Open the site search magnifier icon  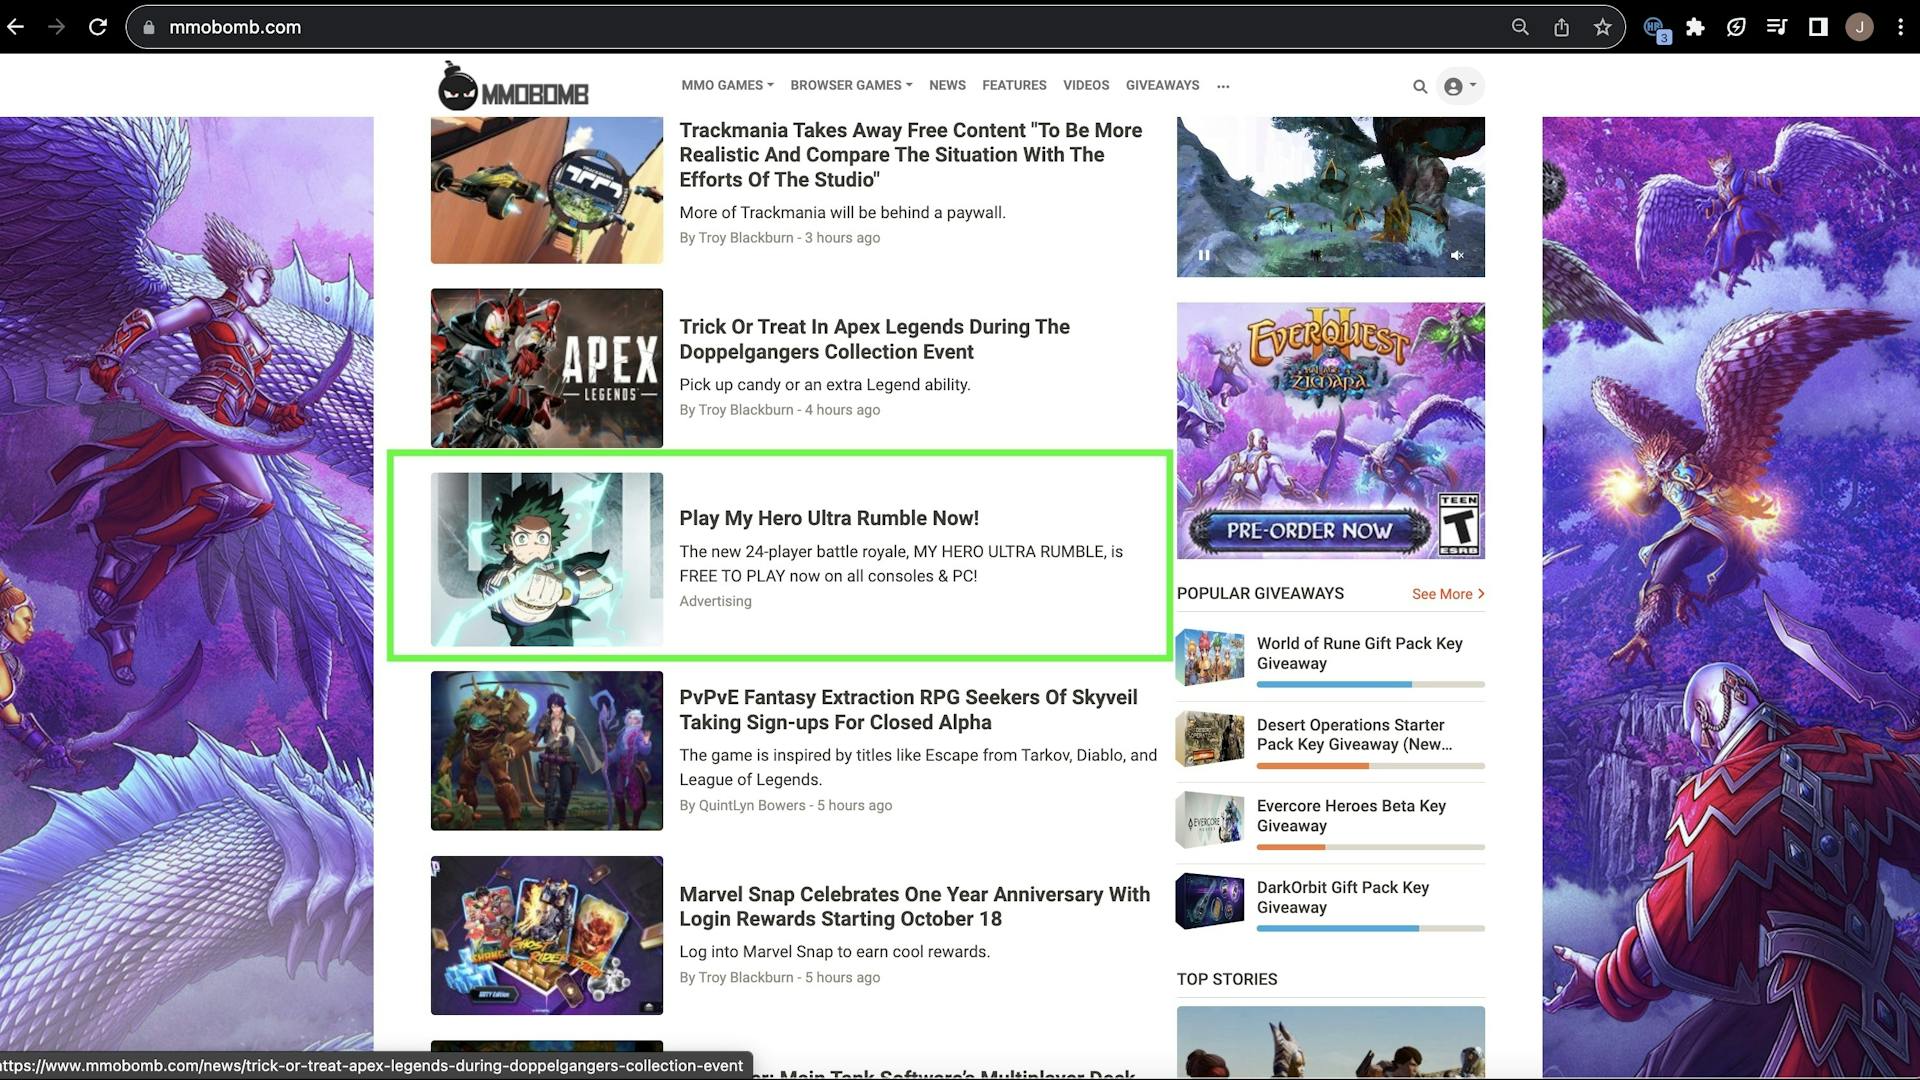tap(1419, 87)
